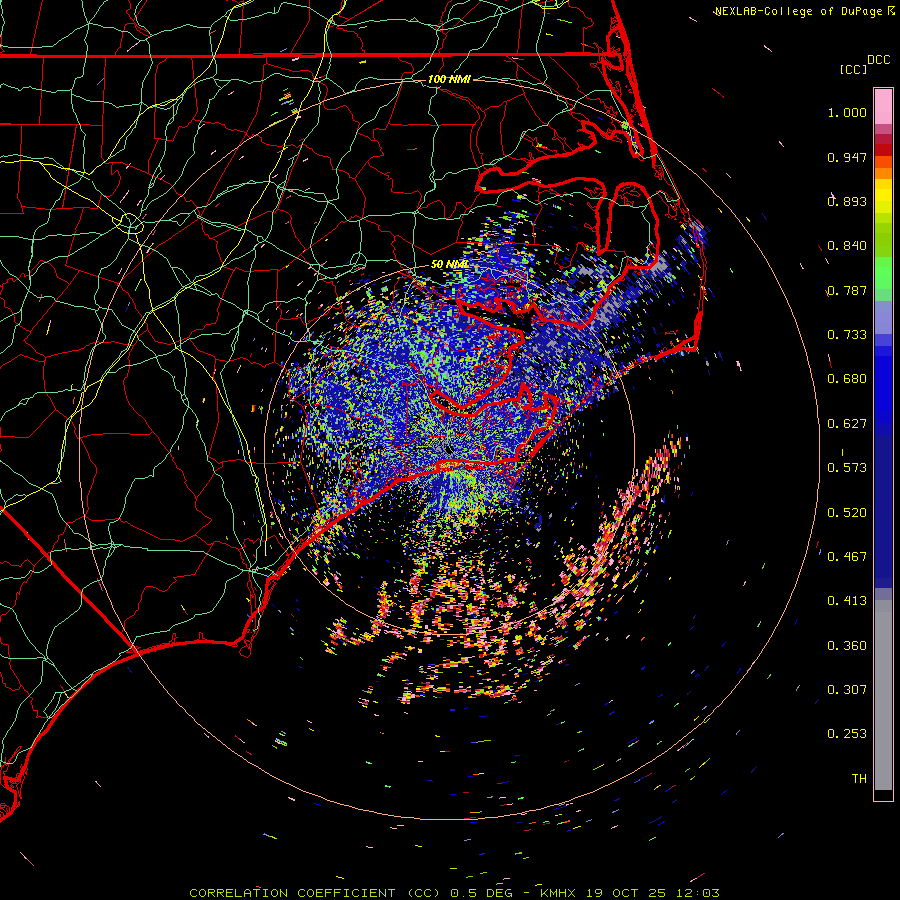Click the CORRELATION COEFFICIENT (CC) caption text
This screenshot has height=900, width=900.
click(x=317, y=893)
